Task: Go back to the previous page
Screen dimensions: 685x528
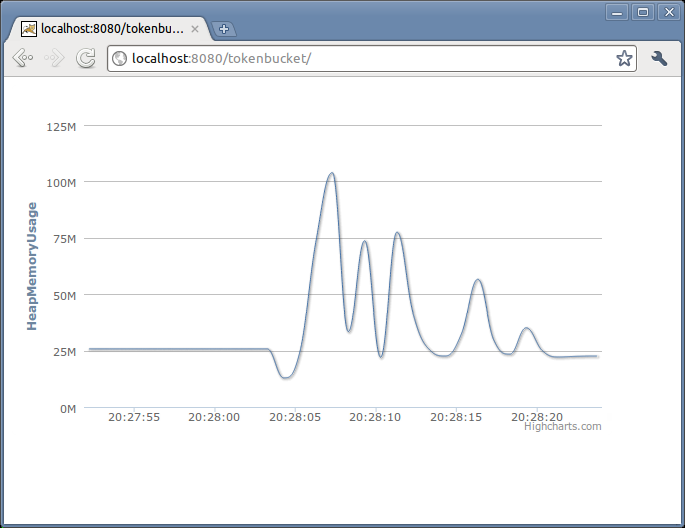Action: point(23,58)
